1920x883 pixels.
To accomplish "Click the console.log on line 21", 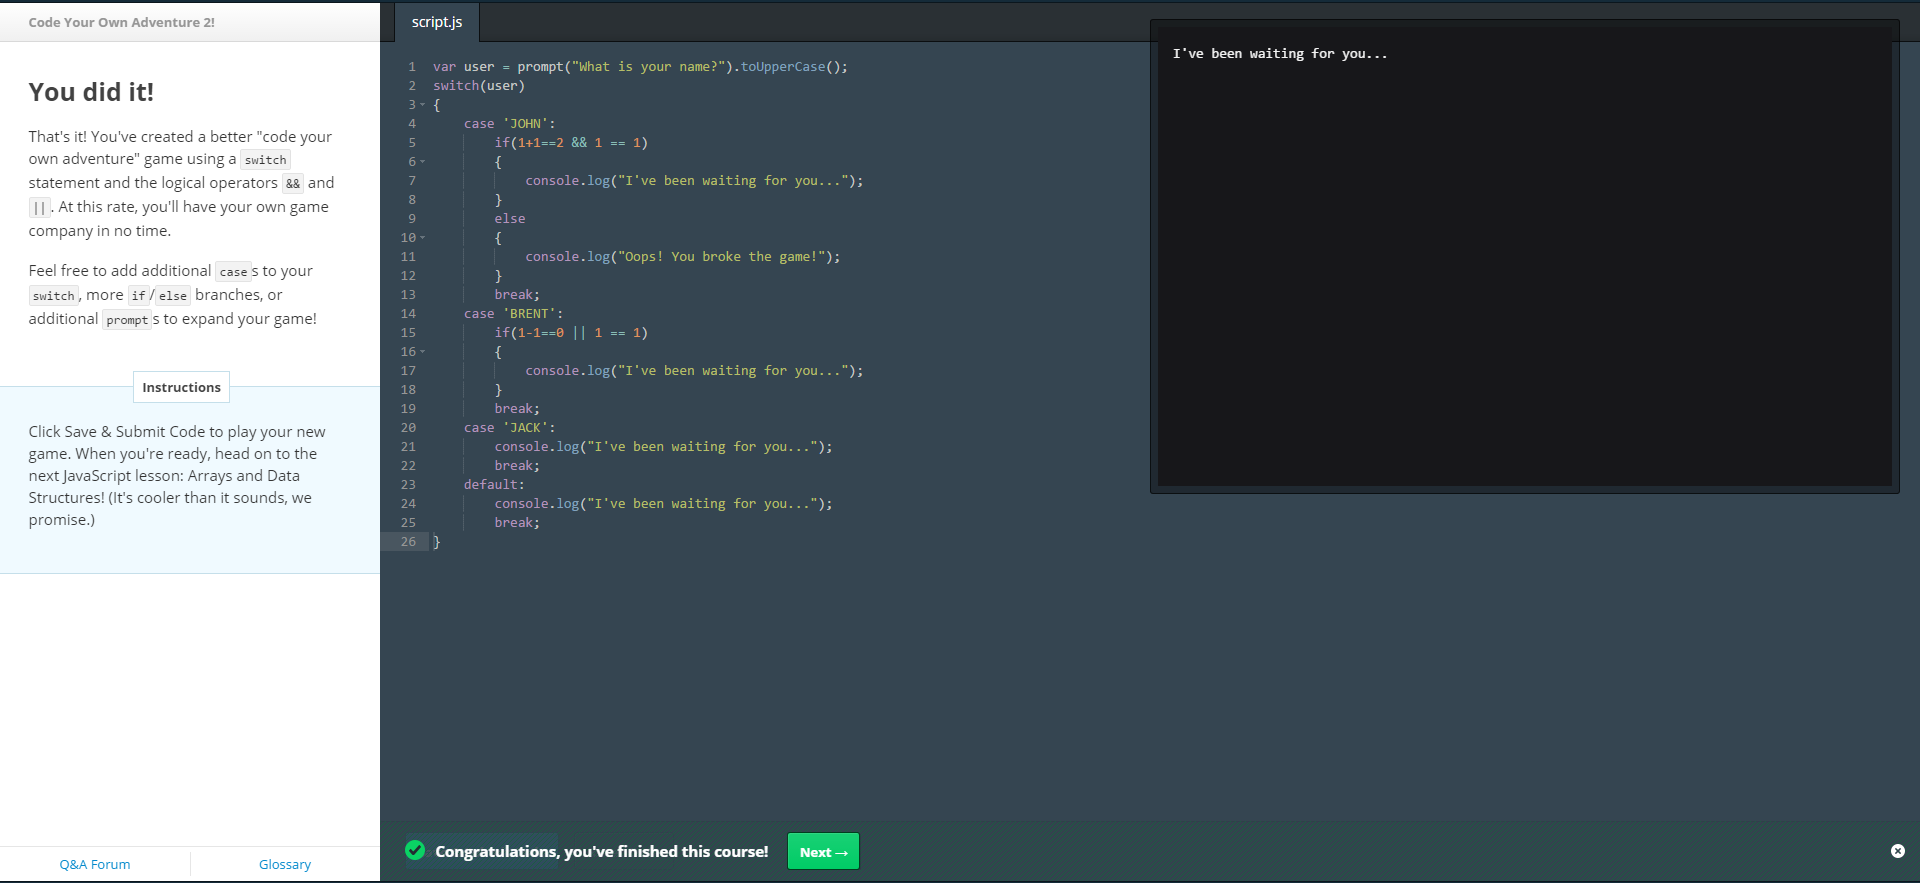I will 663,447.
